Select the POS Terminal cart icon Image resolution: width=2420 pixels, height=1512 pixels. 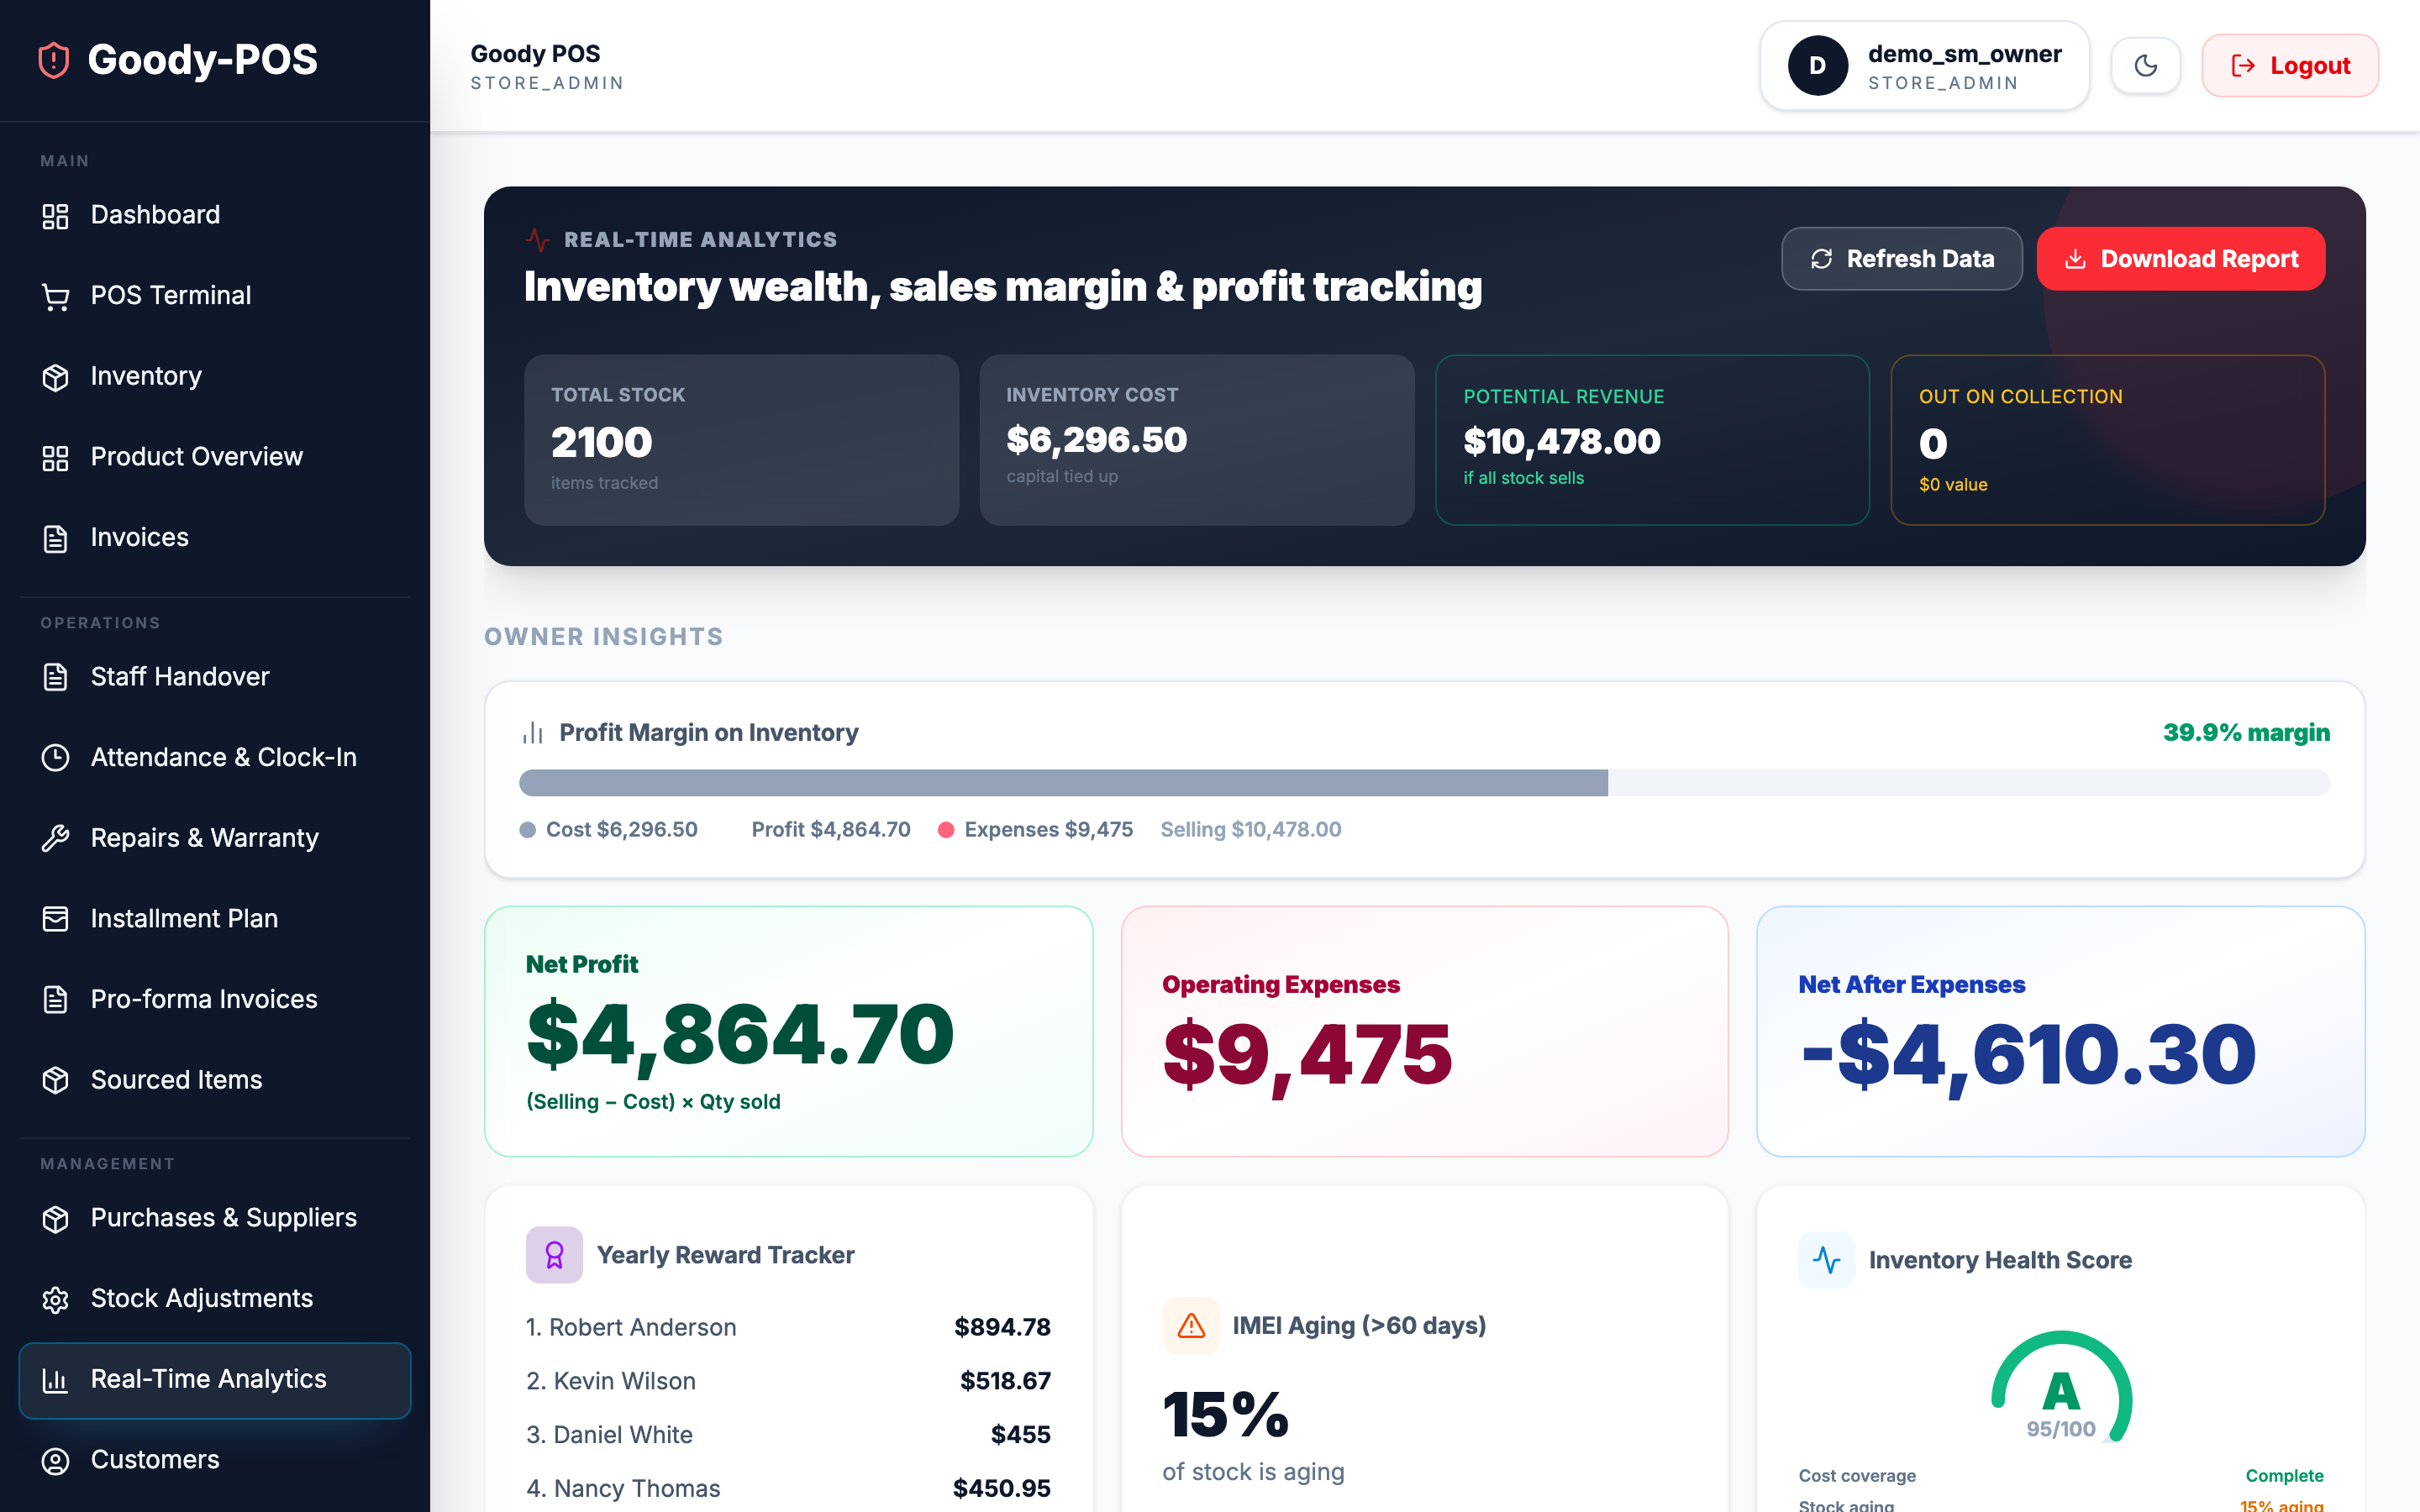click(x=55, y=295)
